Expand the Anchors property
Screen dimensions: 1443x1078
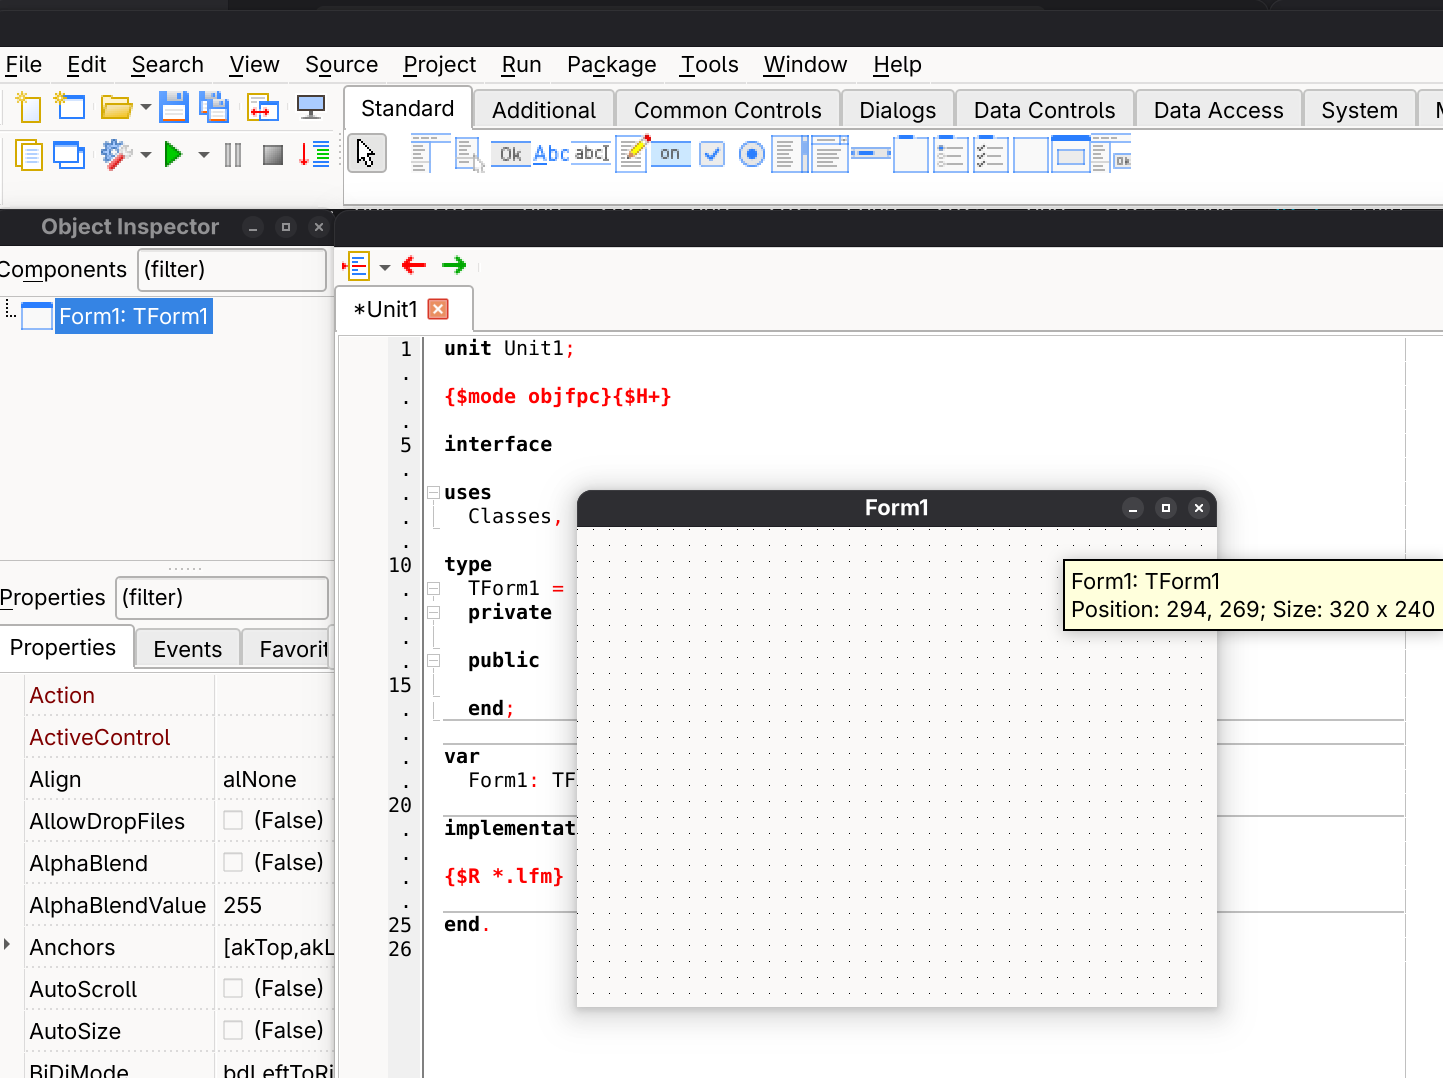click(x=7, y=945)
